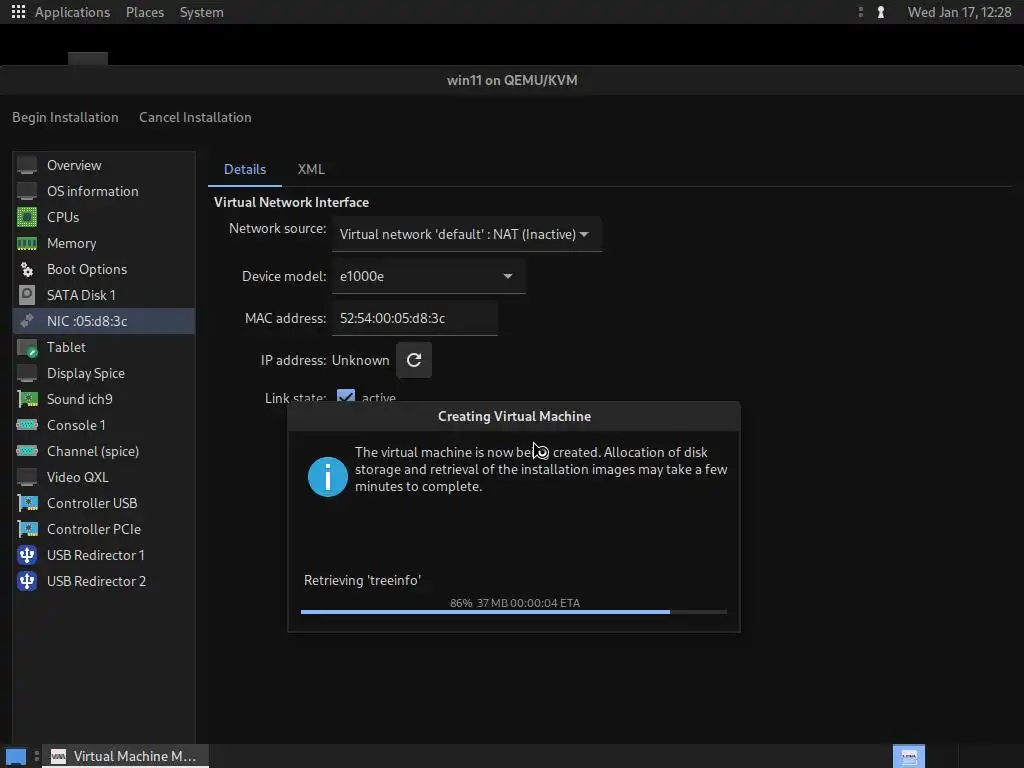Select the 'Channel (spice)' row text

pos(93,451)
